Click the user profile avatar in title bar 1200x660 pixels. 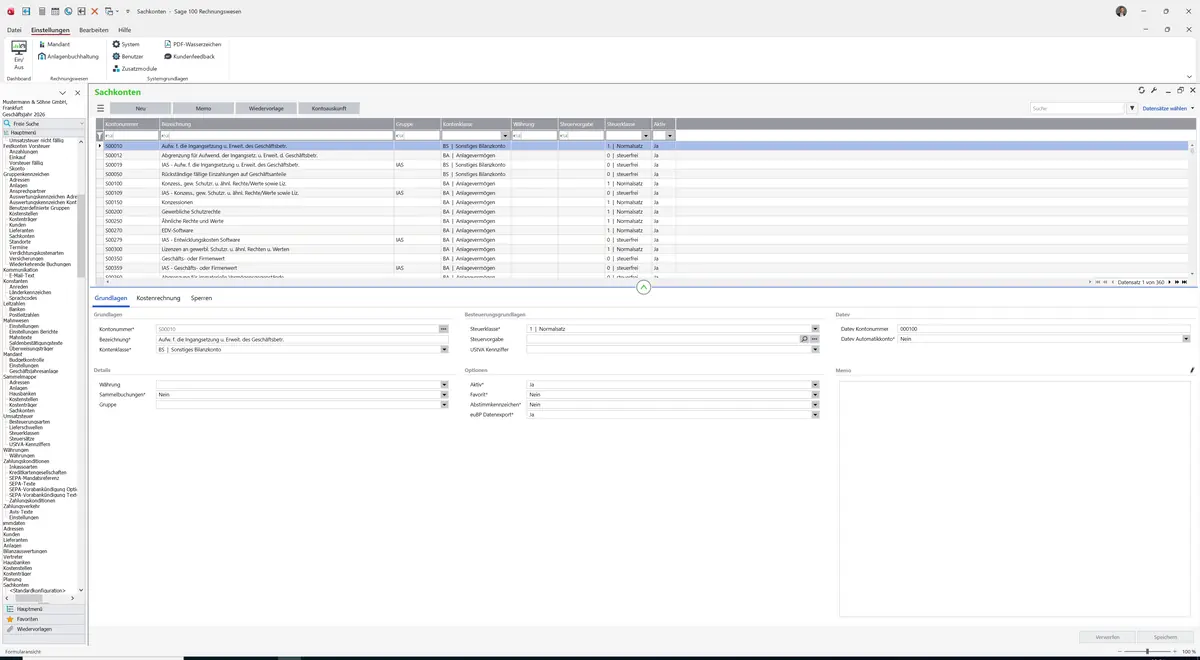pos(1121,11)
